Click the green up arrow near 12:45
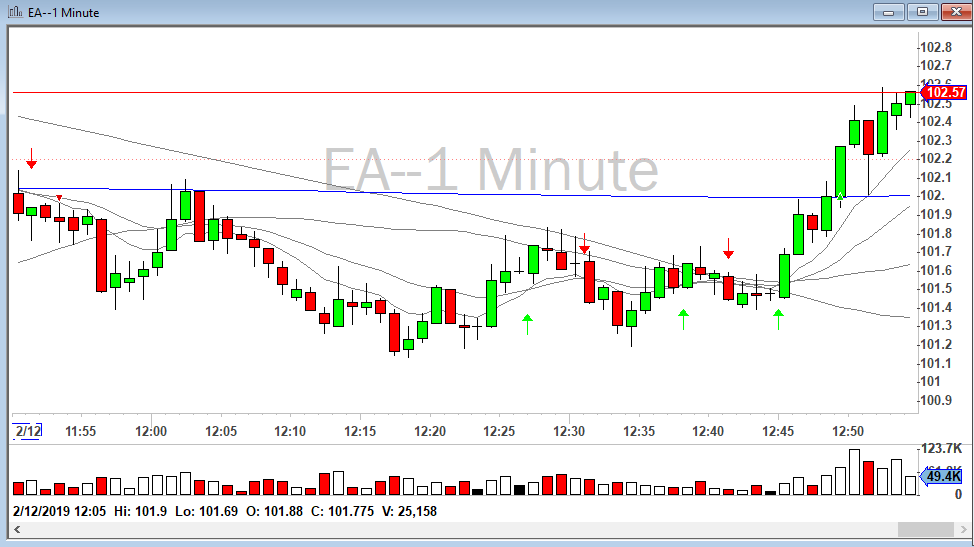Viewport: 974px width, 547px height. pyautogui.click(x=779, y=319)
